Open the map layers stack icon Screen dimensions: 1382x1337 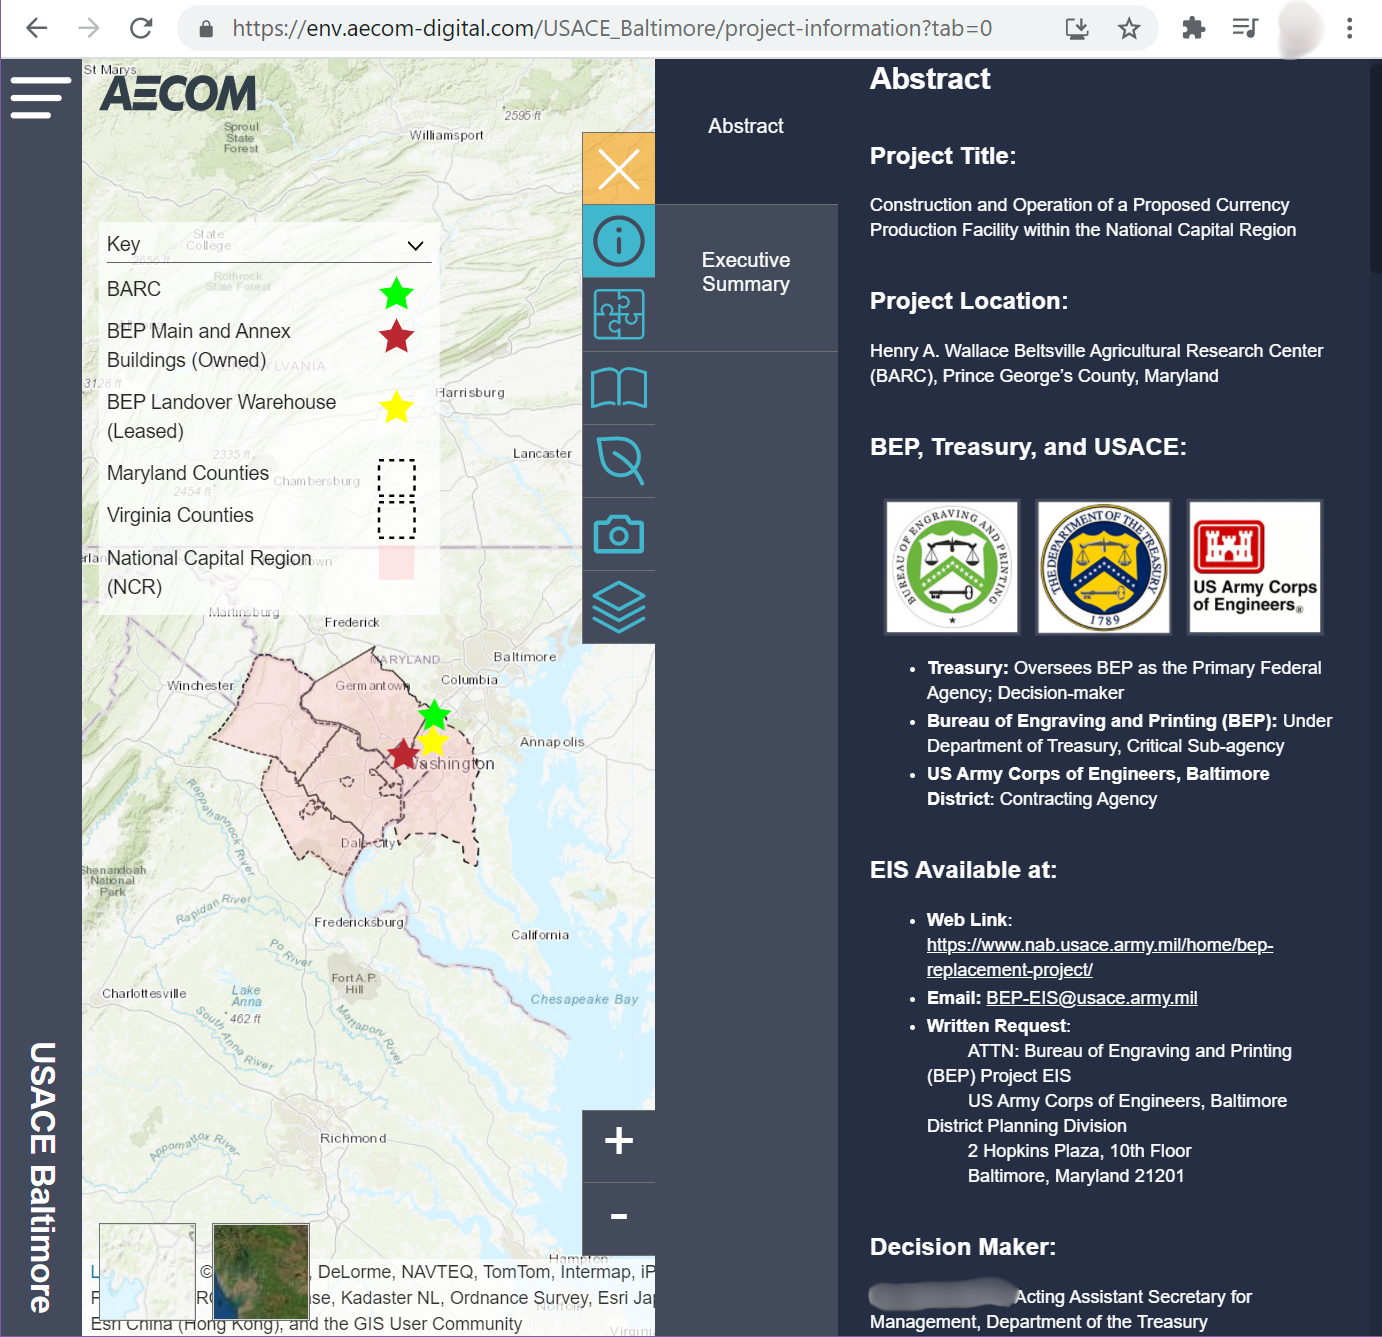coord(618,607)
